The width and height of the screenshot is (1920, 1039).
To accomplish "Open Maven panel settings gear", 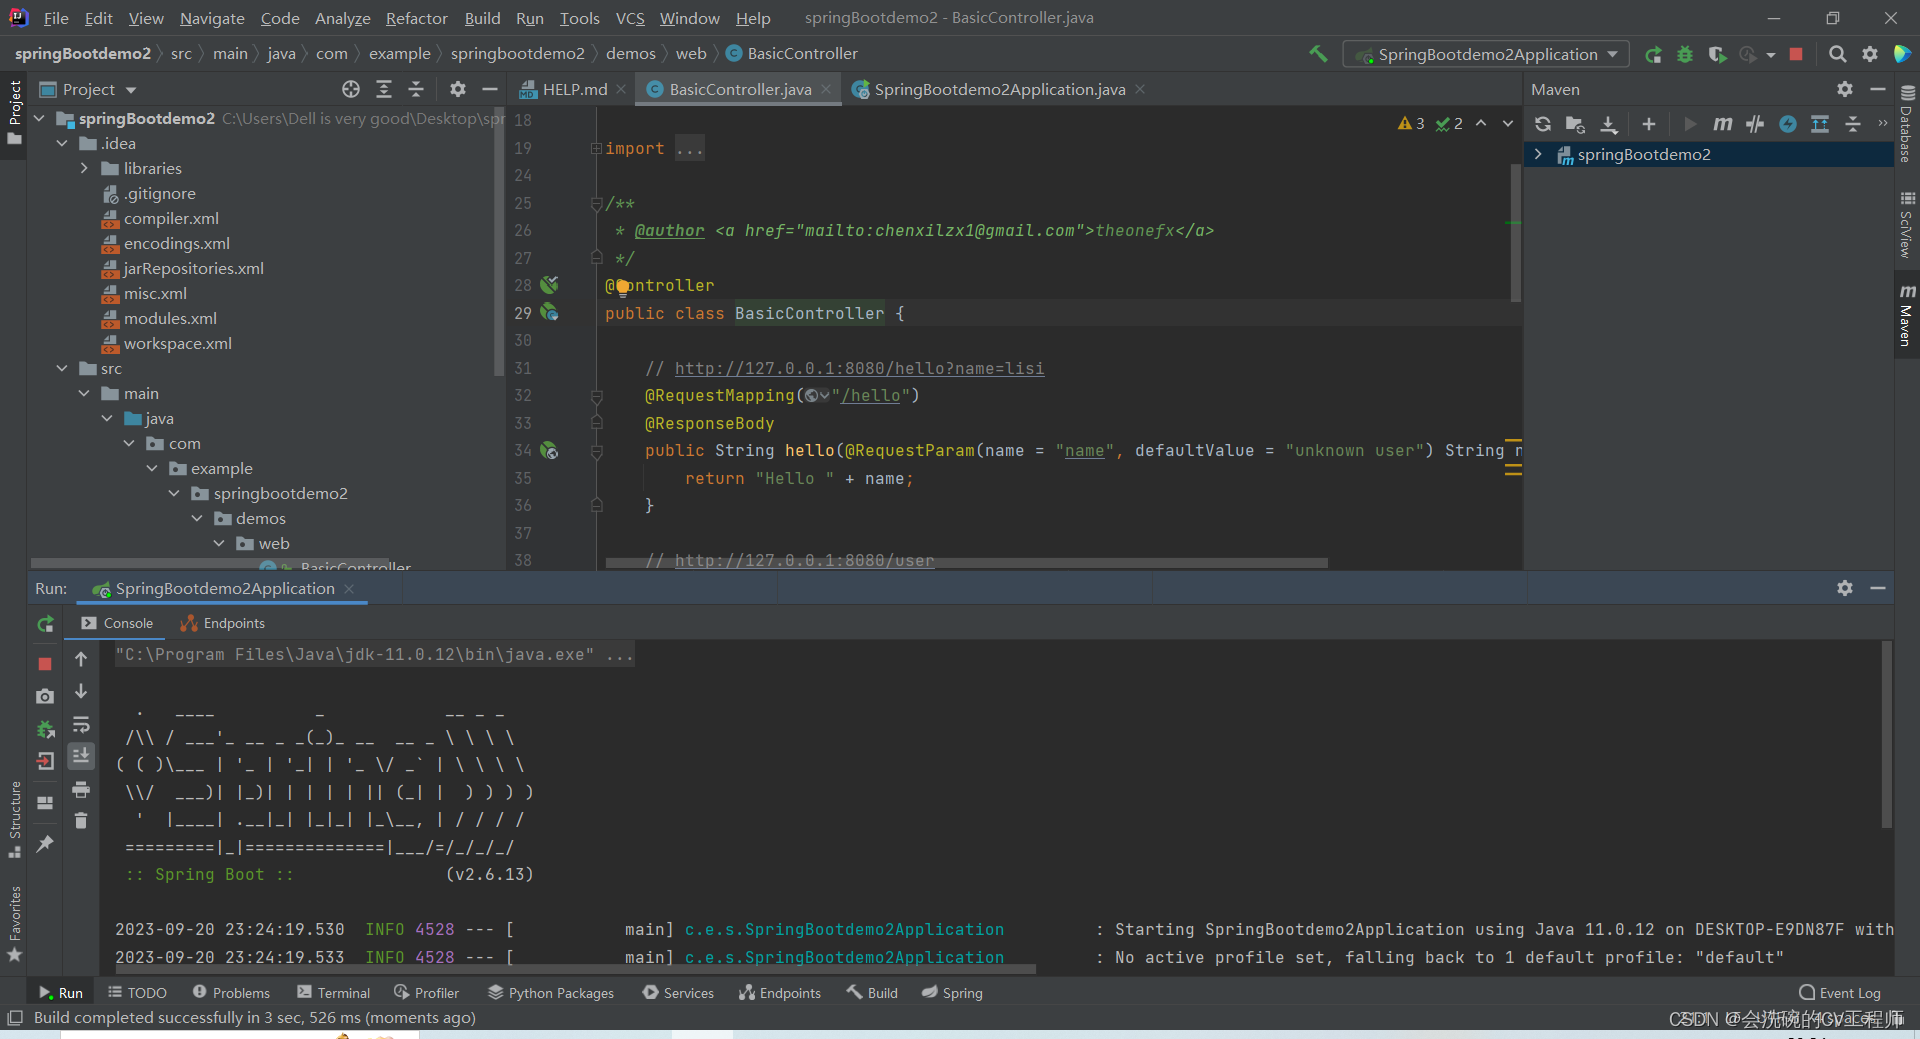I will (x=1845, y=89).
